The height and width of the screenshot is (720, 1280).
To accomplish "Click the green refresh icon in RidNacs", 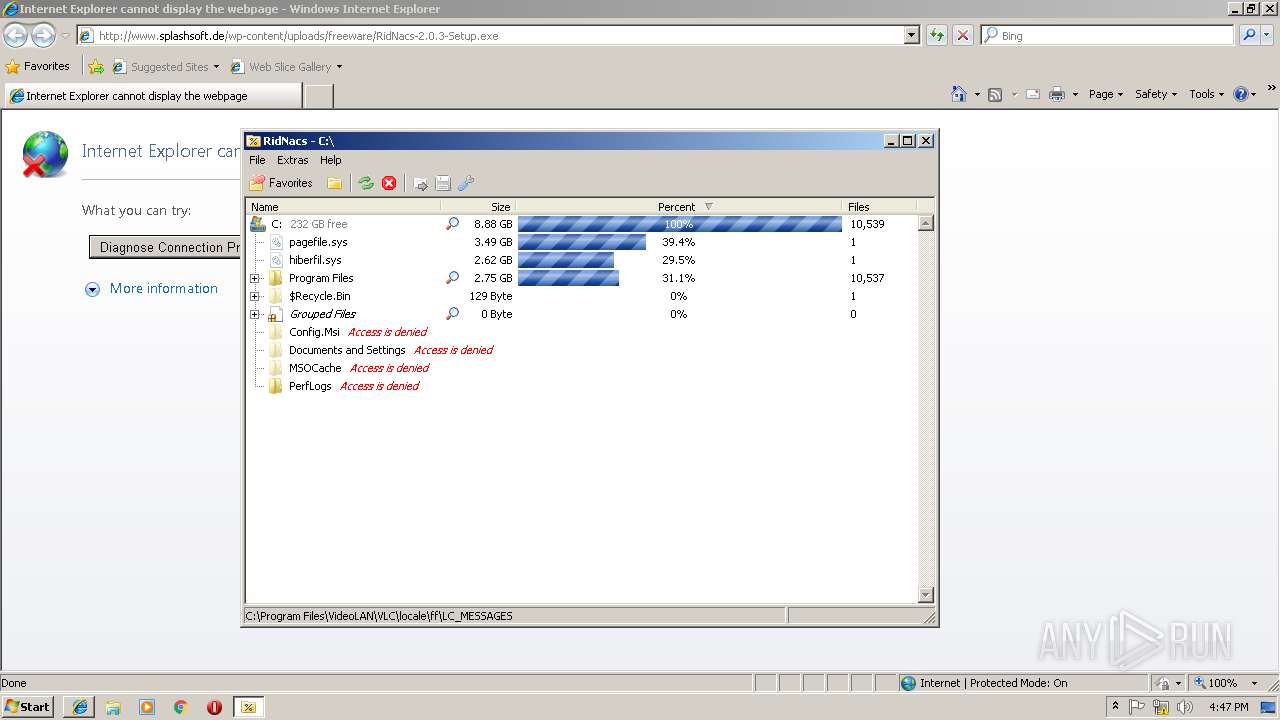I will (366, 183).
